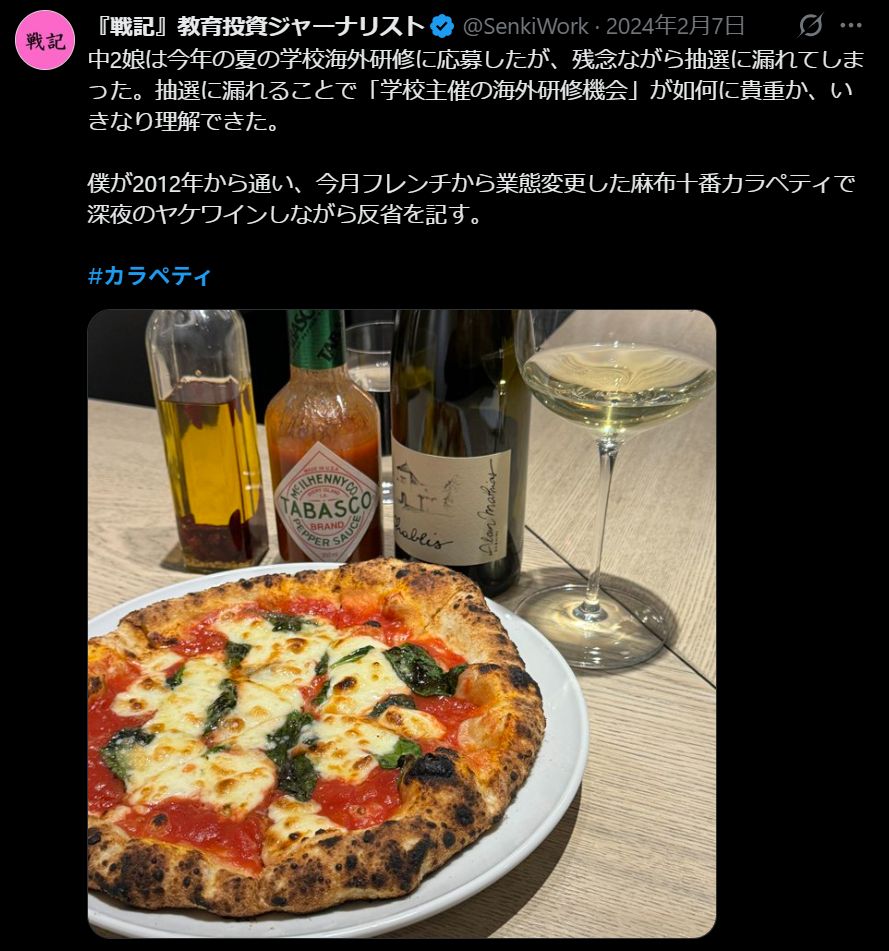889x951 pixels.
Task: Open the three-dot more options menu
Action: click(850, 25)
